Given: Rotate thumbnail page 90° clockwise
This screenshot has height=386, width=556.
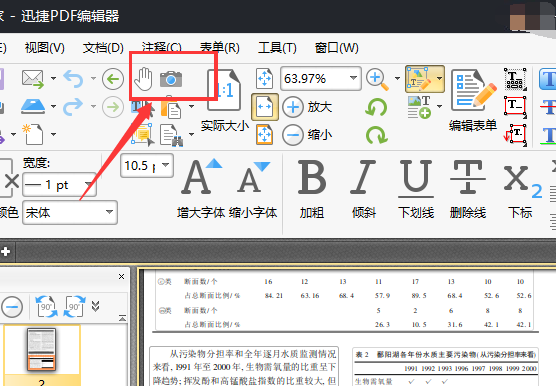Looking at the screenshot, I should tap(74, 307).
